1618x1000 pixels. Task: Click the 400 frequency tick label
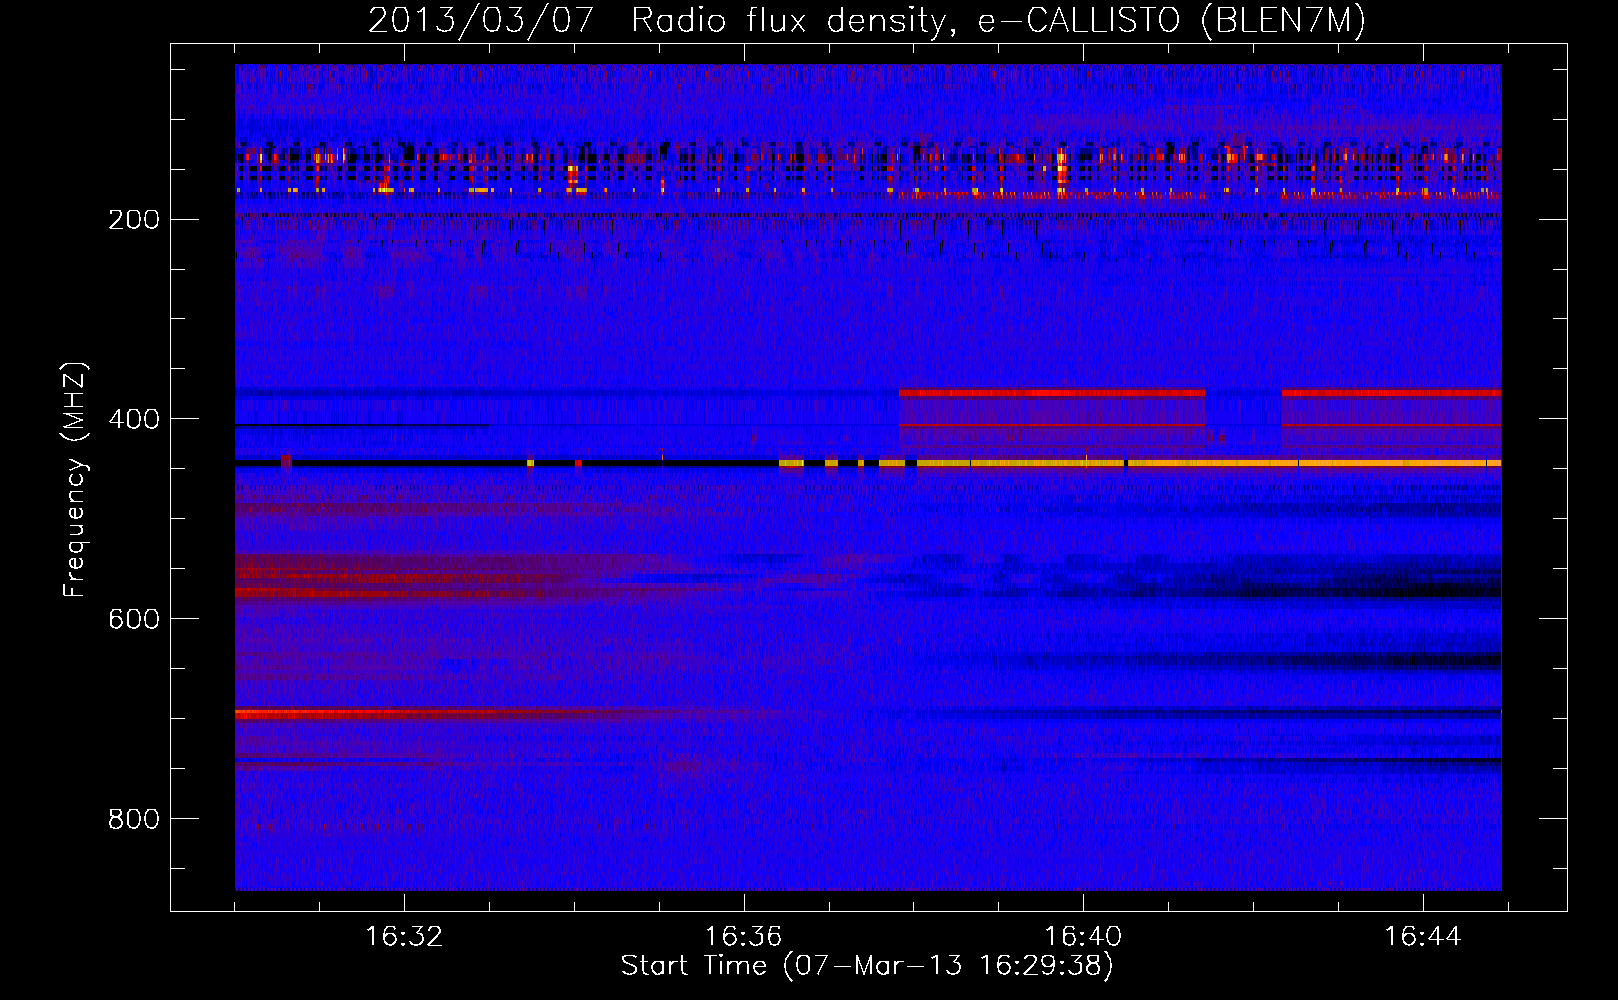point(134,419)
